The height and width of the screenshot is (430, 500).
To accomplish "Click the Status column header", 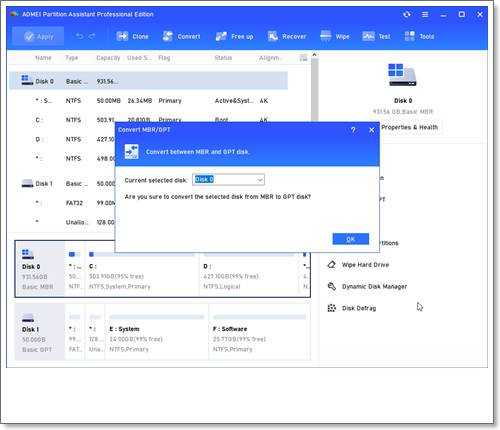I will tap(223, 58).
